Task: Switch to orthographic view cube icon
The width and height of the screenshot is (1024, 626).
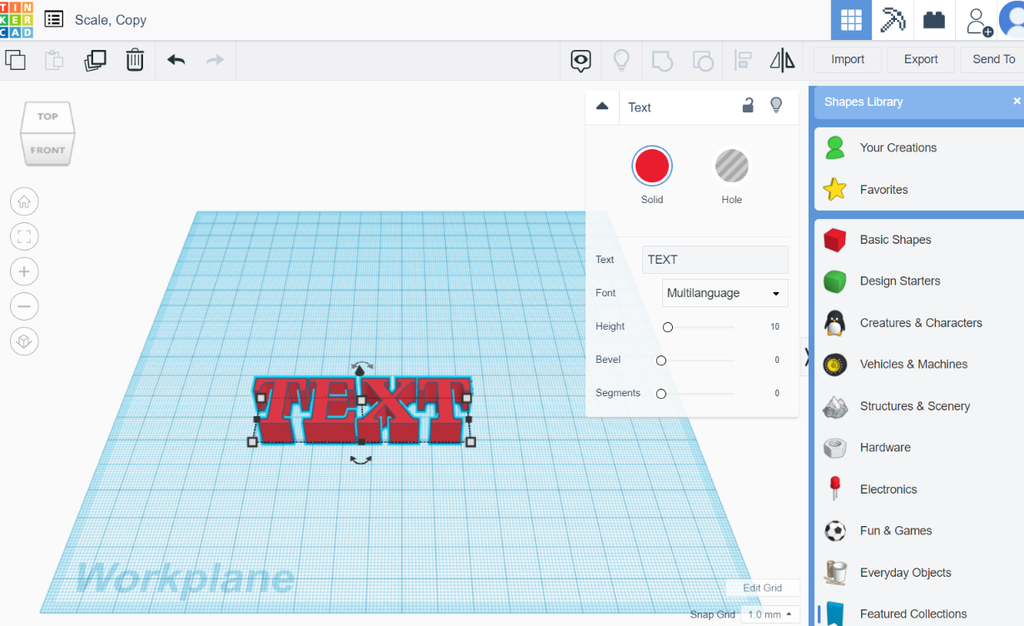Action: coord(24,341)
